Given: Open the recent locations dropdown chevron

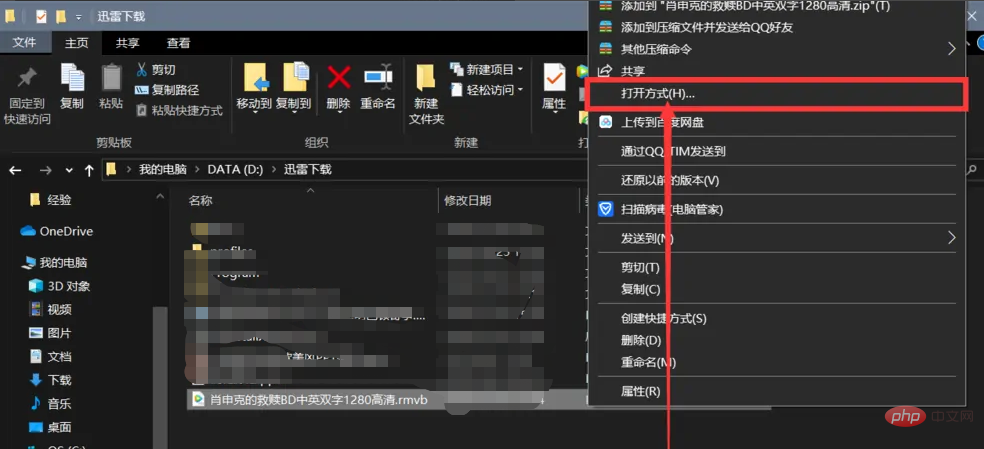Looking at the screenshot, I should click(x=69, y=170).
